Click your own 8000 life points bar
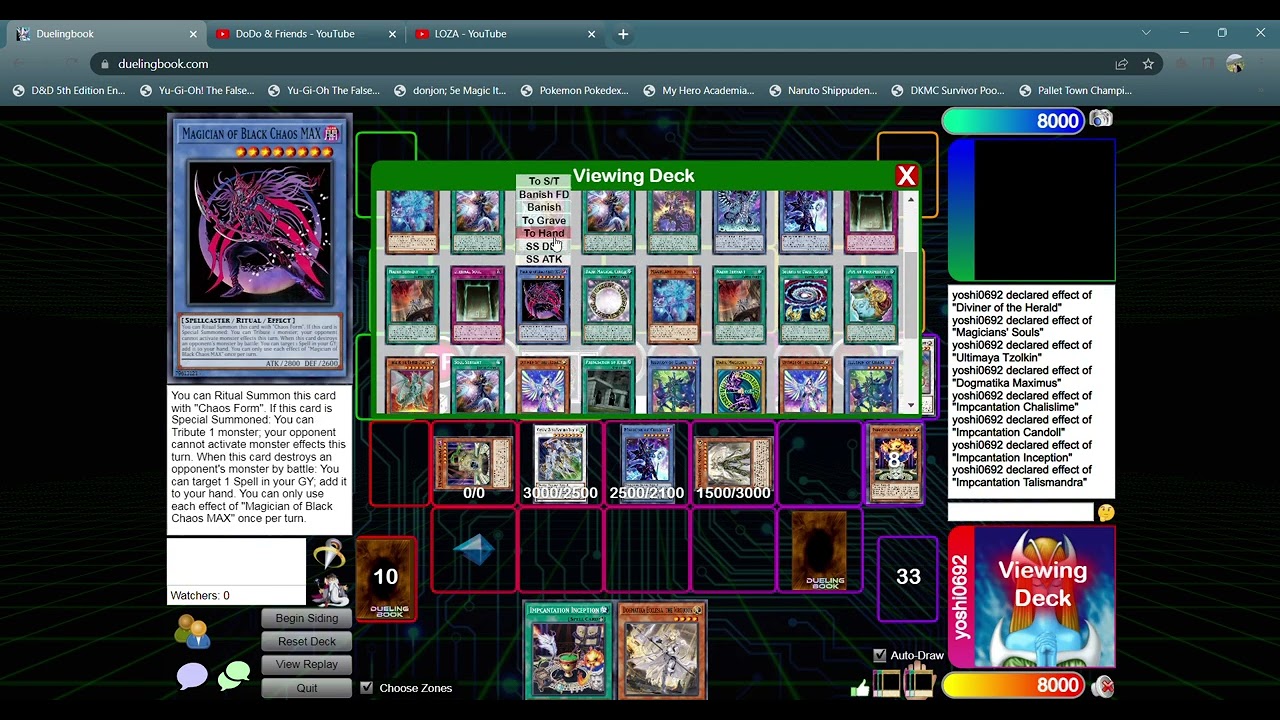The image size is (1280, 720). coord(1012,685)
